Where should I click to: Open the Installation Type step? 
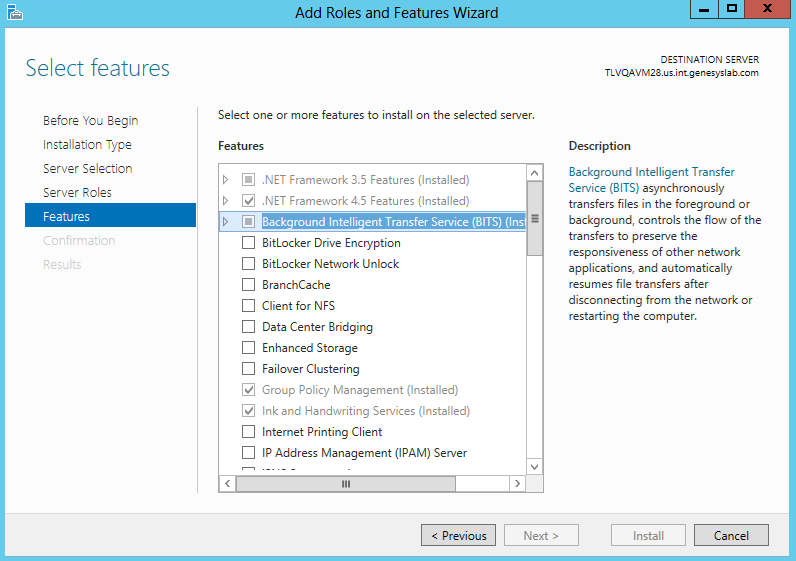tap(87, 144)
